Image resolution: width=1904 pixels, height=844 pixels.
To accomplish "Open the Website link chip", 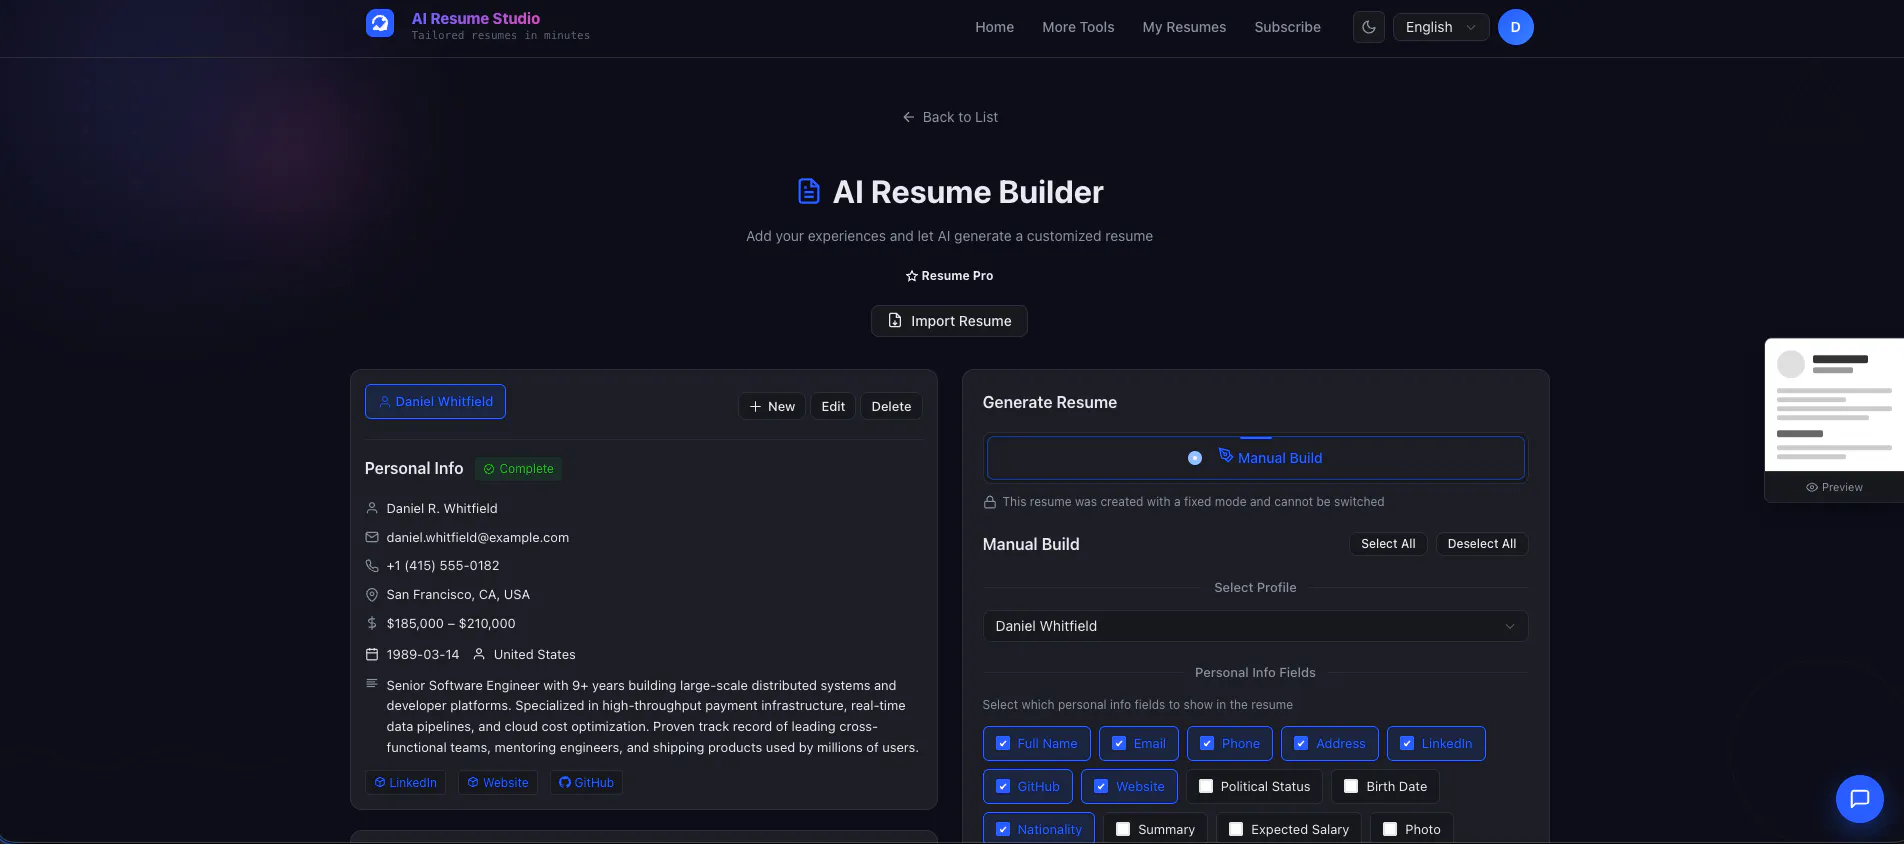I will [498, 783].
